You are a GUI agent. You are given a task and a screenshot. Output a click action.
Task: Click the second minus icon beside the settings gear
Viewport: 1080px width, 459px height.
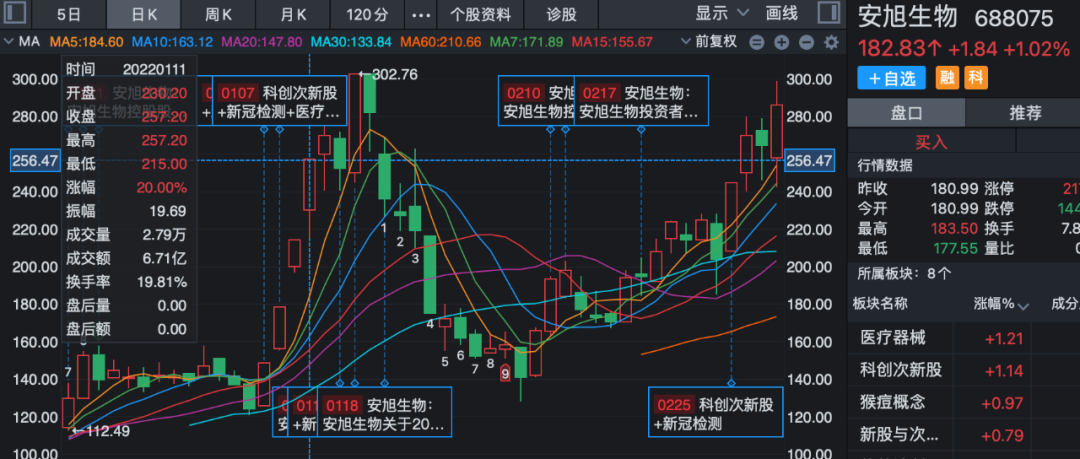point(807,43)
